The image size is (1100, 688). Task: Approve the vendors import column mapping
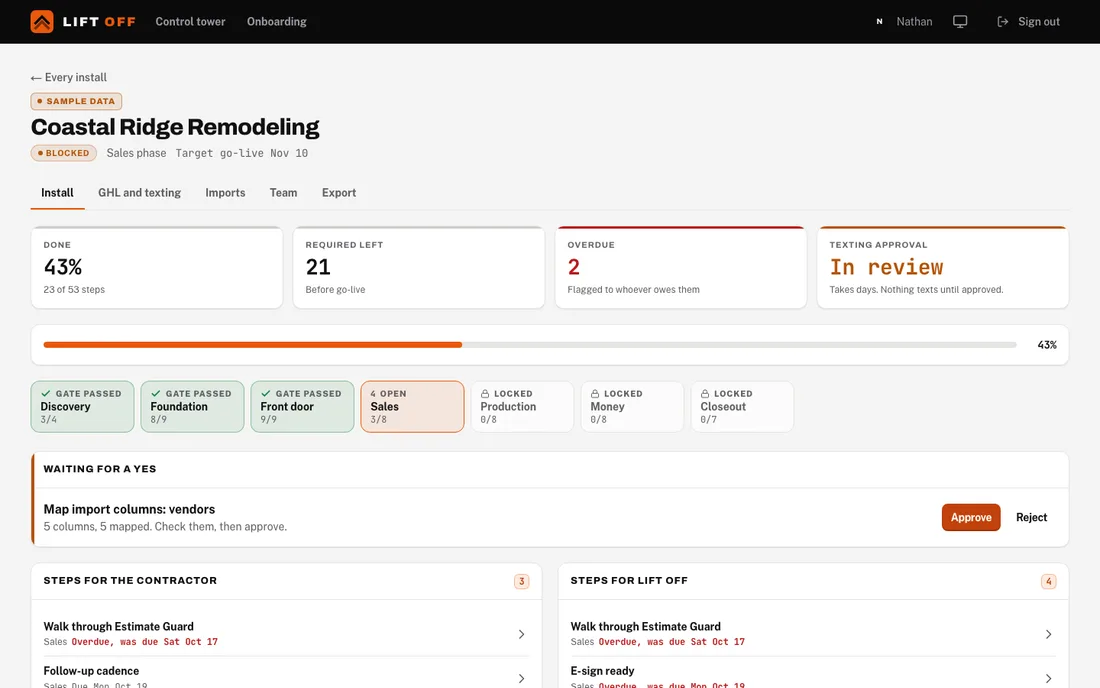pos(971,518)
